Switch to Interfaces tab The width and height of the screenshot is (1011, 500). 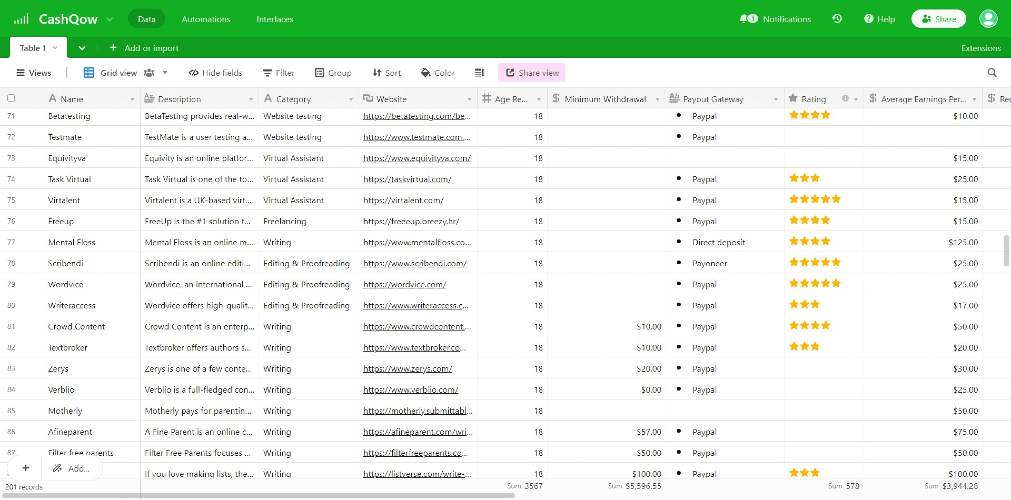pyautogui.click(x=275, y=19)
